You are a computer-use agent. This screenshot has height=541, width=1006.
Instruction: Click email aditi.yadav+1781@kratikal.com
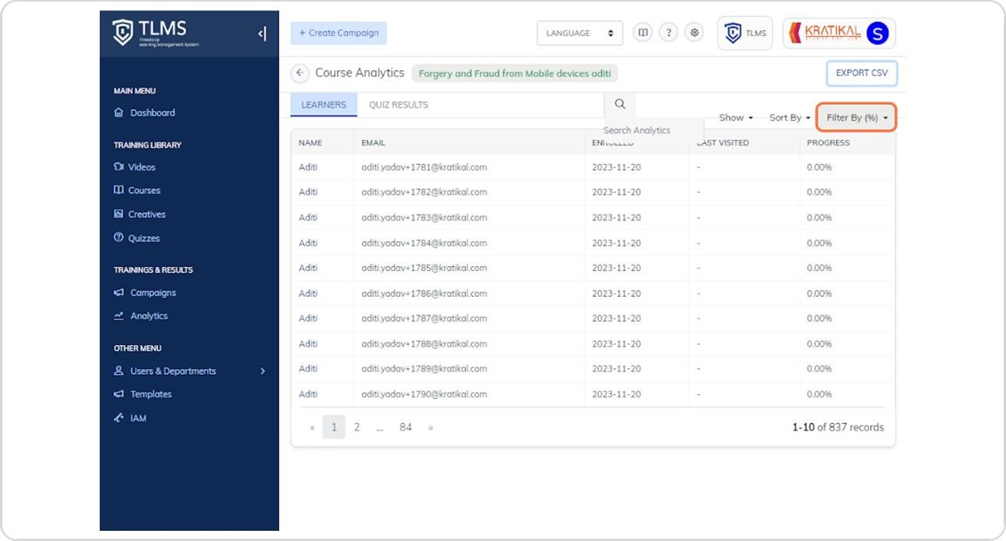[x=423, y=167]
